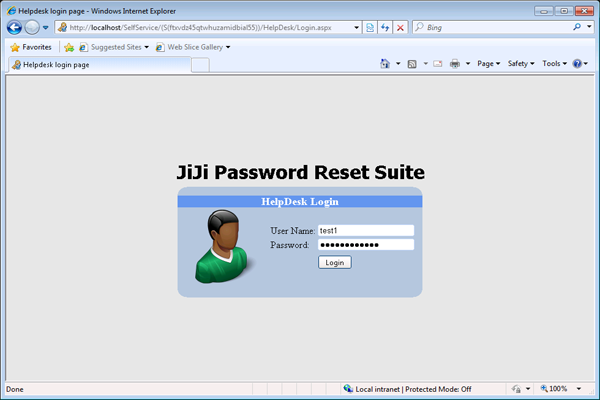Click the browser Forward arrow button

[x=32, y=28]
